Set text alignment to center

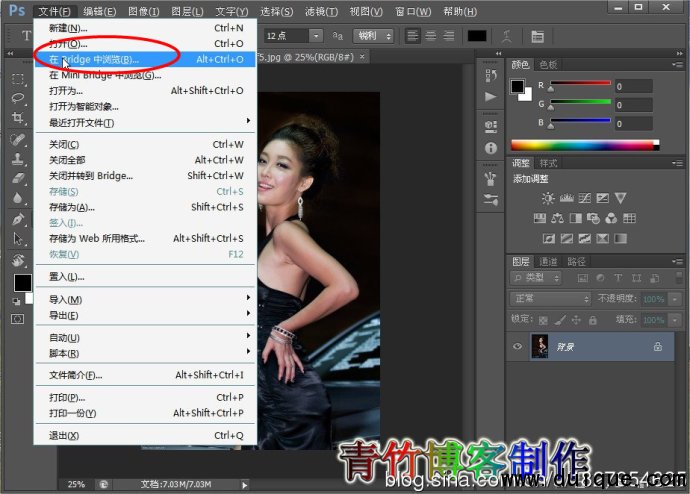click(x=431, y=36)
